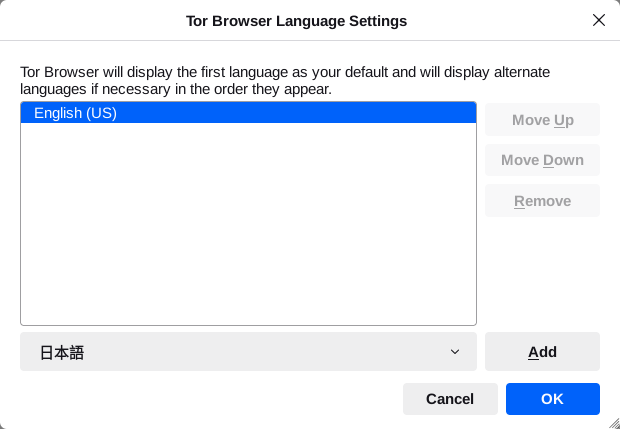Click the Tor Browser Language Settings title

click(x=296, y=20)
